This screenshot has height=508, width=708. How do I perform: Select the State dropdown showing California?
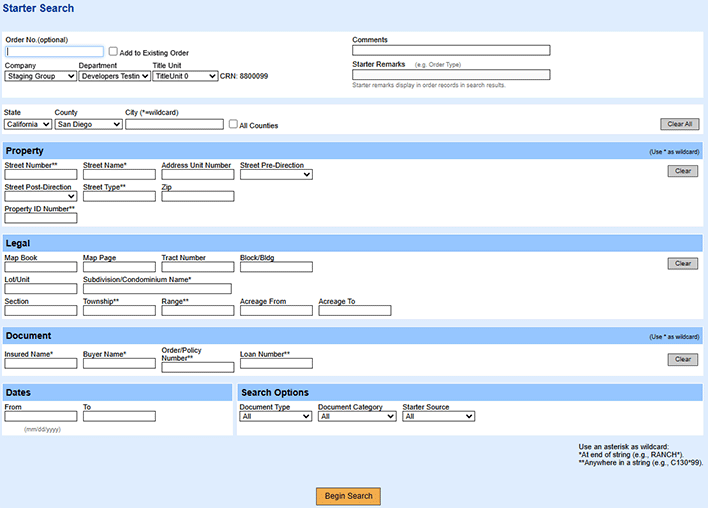(28, 125)
